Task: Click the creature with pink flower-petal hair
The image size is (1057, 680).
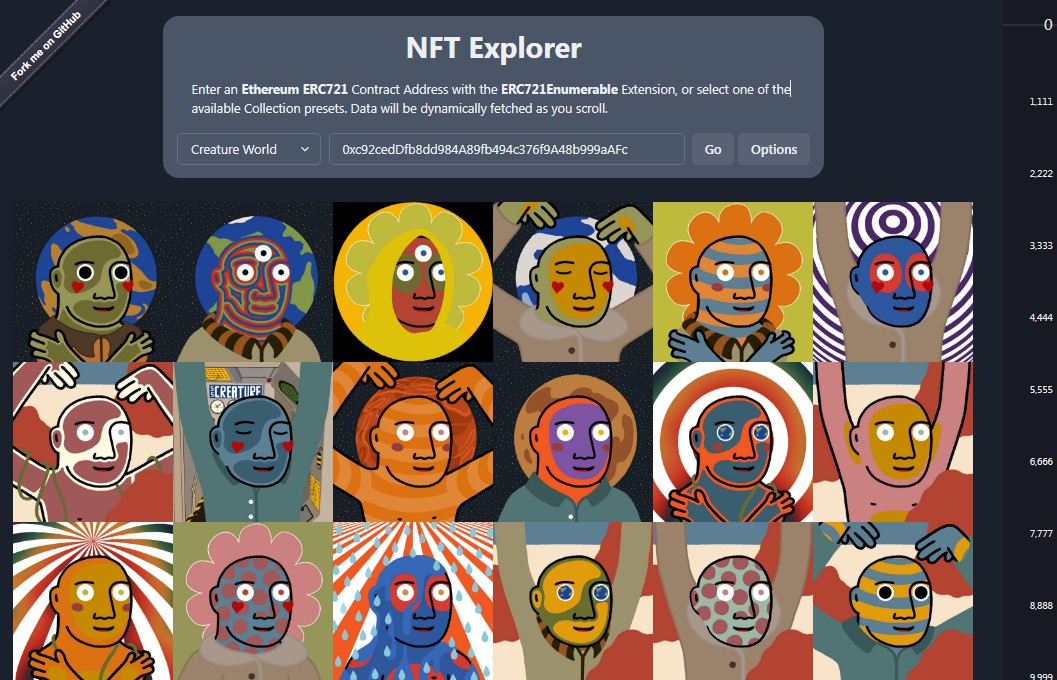Action: [252, 600]
